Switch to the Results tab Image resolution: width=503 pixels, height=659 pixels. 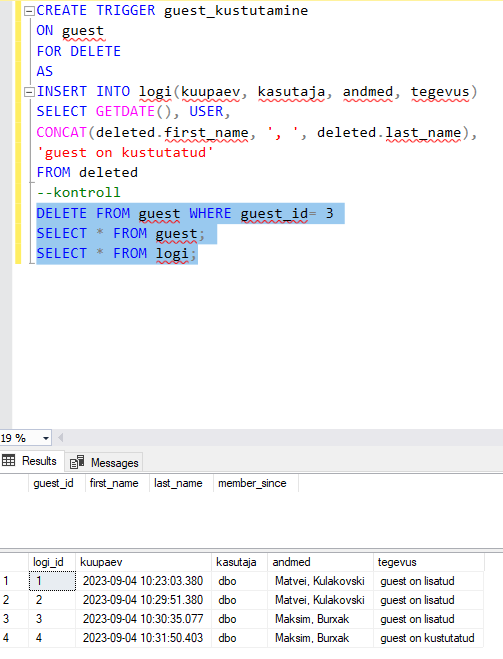32,461
